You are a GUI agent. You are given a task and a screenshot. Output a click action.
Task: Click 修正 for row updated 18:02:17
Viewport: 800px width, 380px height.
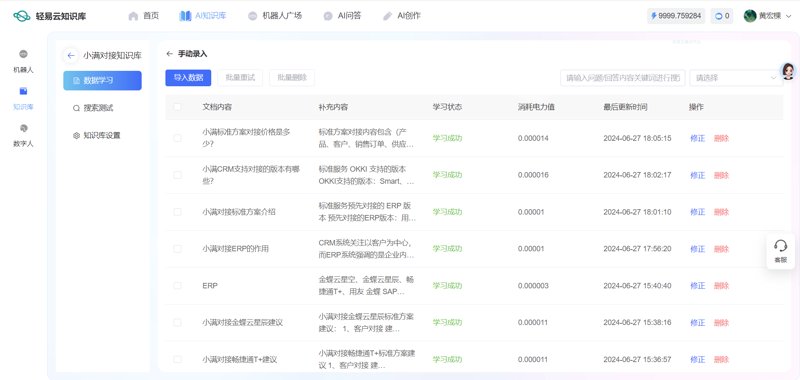click(x=697, y=175)
